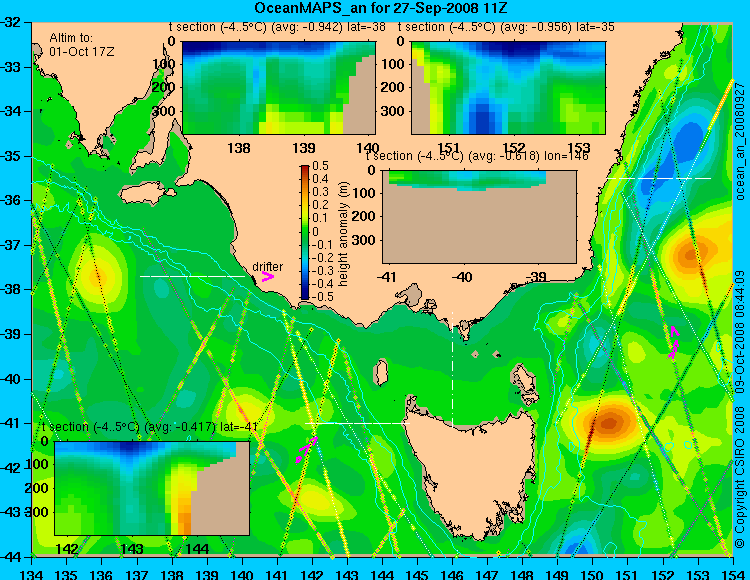750x580 pixels.
Task: Click the longitude axis label '136'
Action: click(x=101, y=574)
